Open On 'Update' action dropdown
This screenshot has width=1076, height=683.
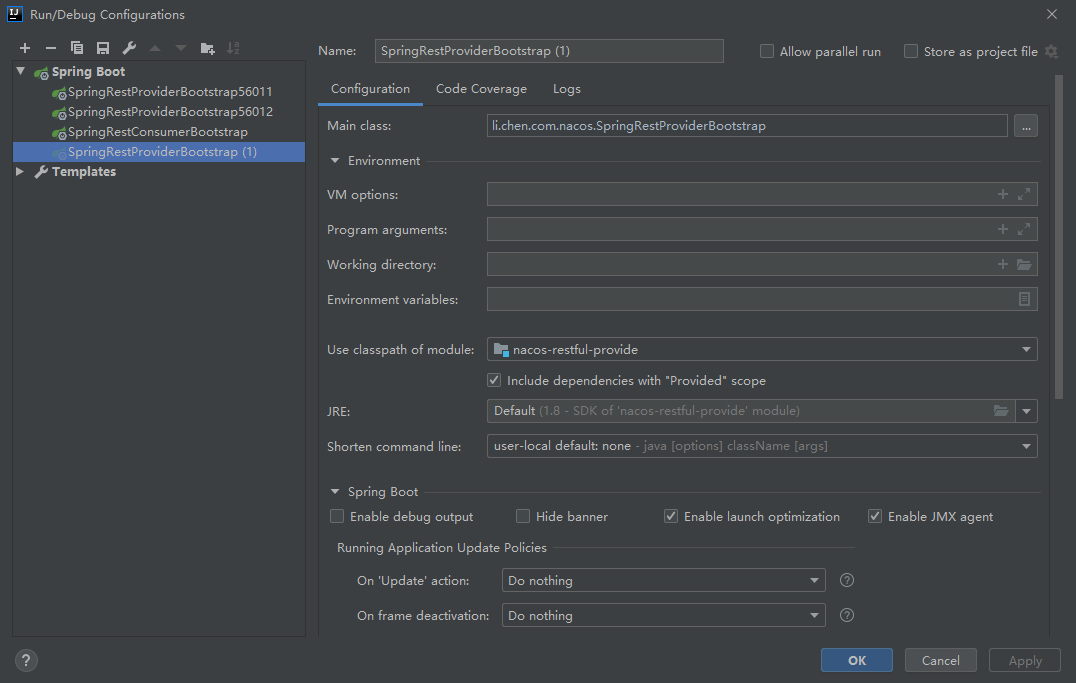pos(664,581)
